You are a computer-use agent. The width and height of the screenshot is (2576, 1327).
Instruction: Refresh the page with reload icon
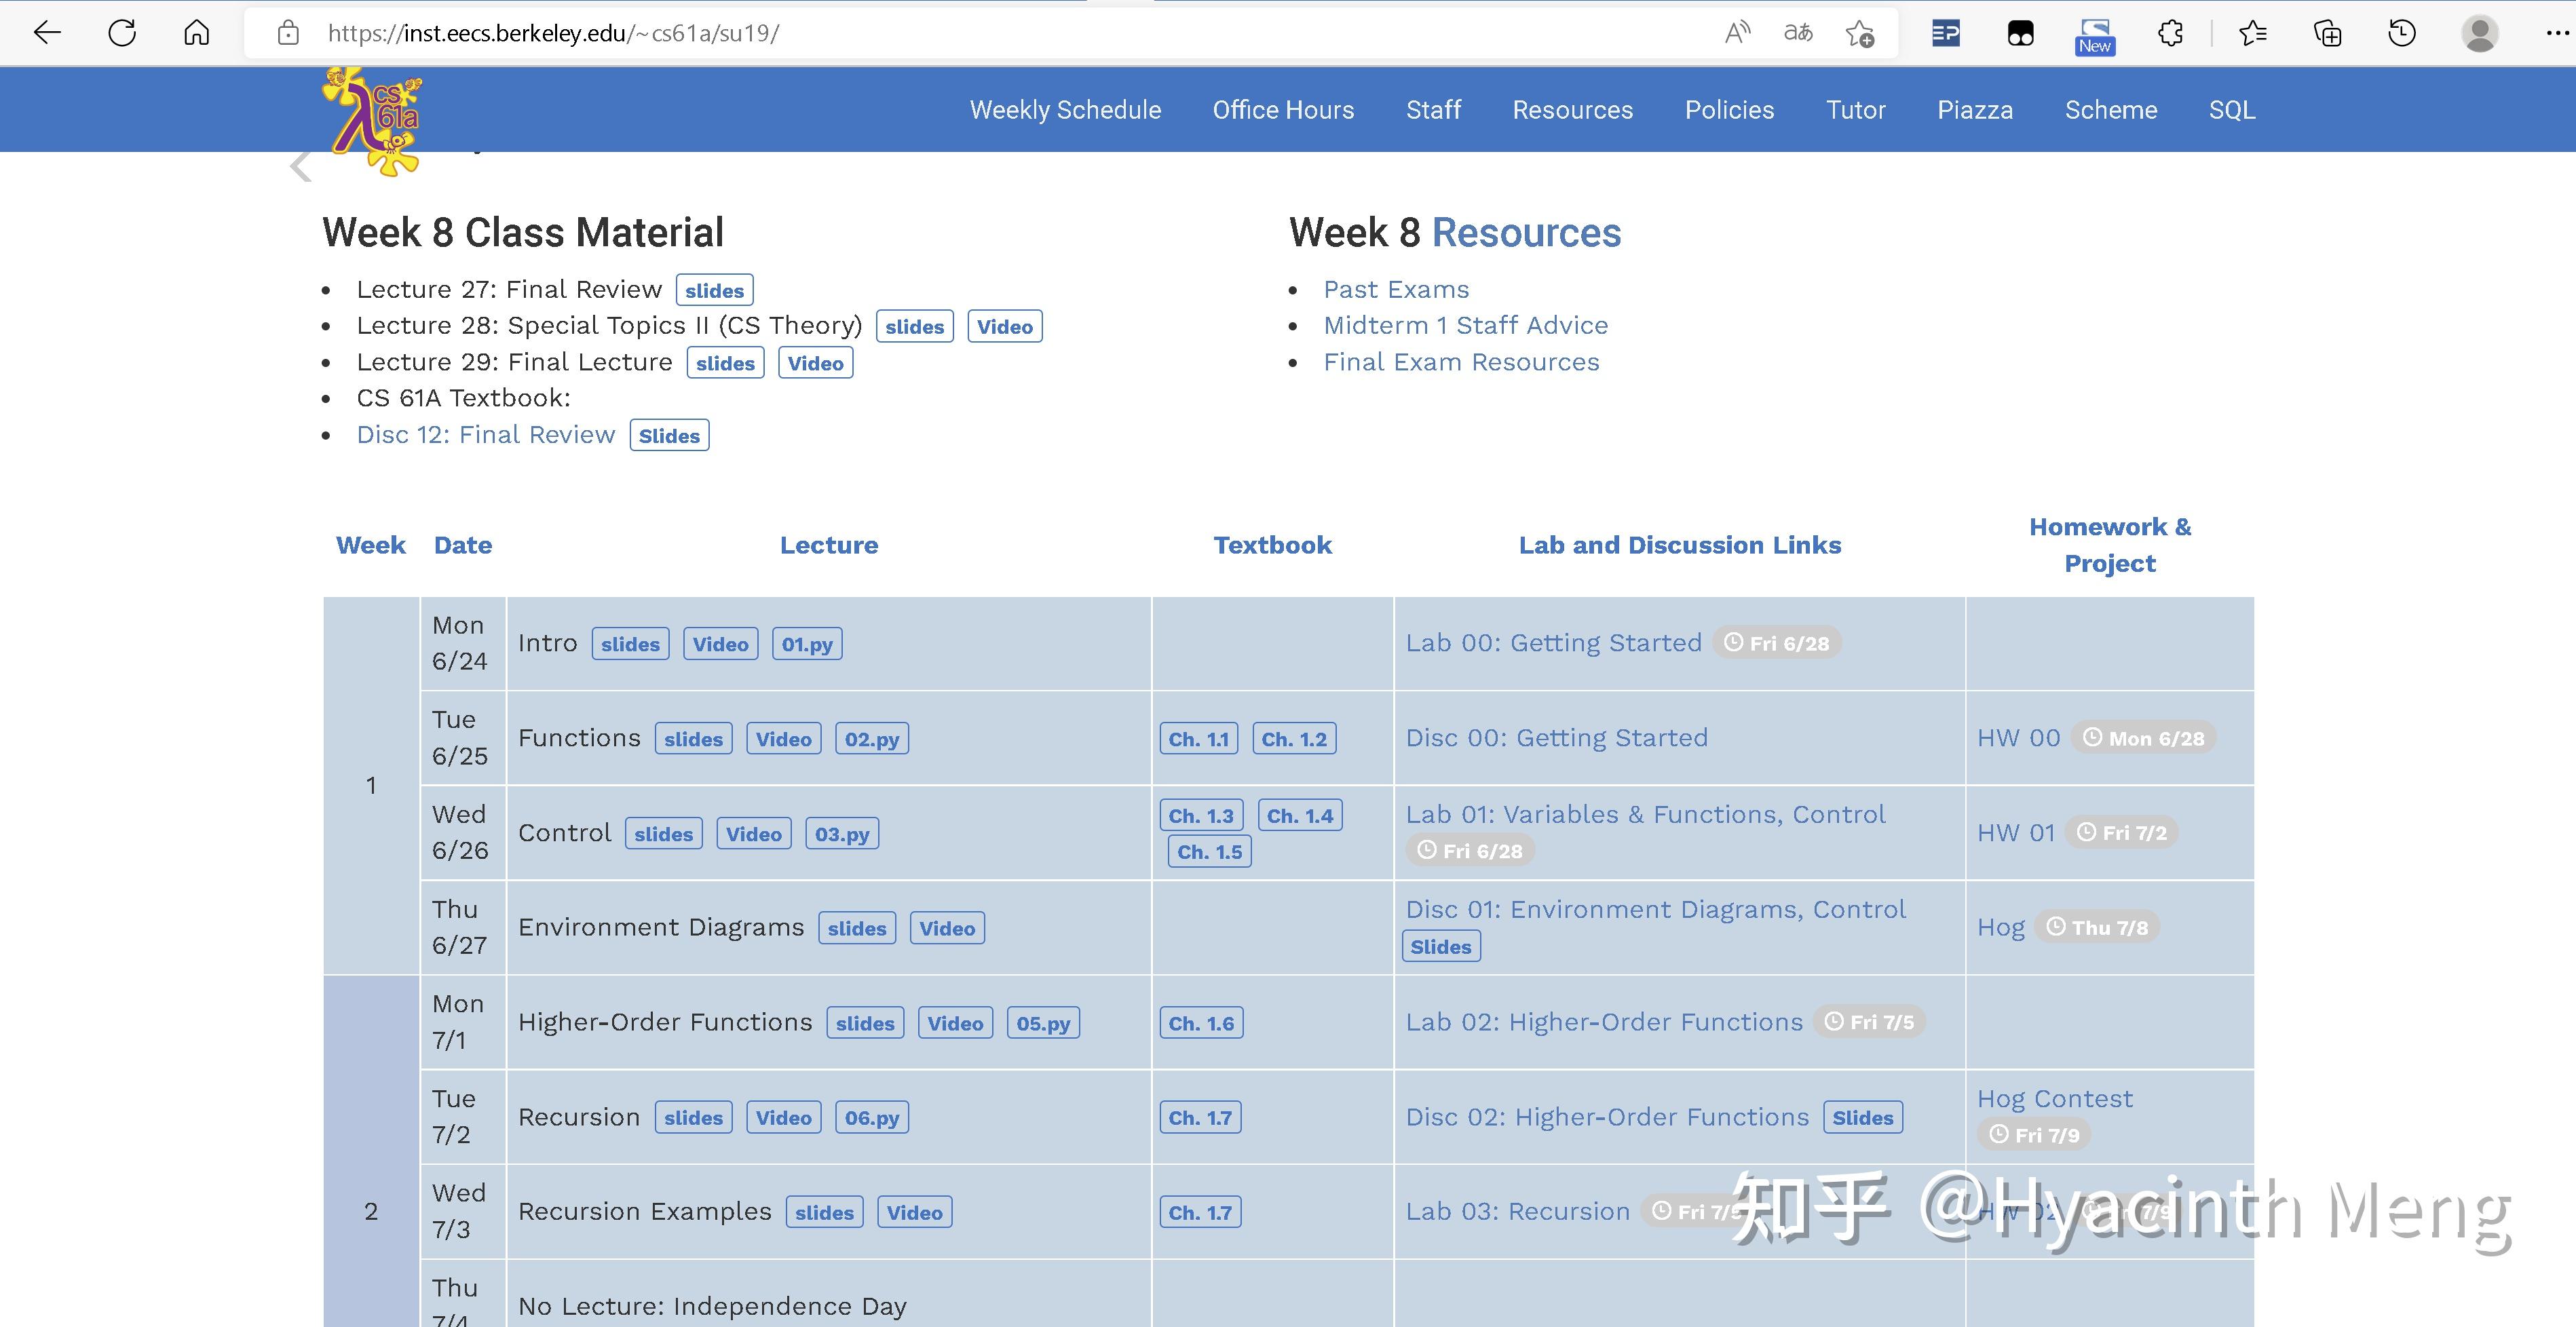tap(122, 33)
